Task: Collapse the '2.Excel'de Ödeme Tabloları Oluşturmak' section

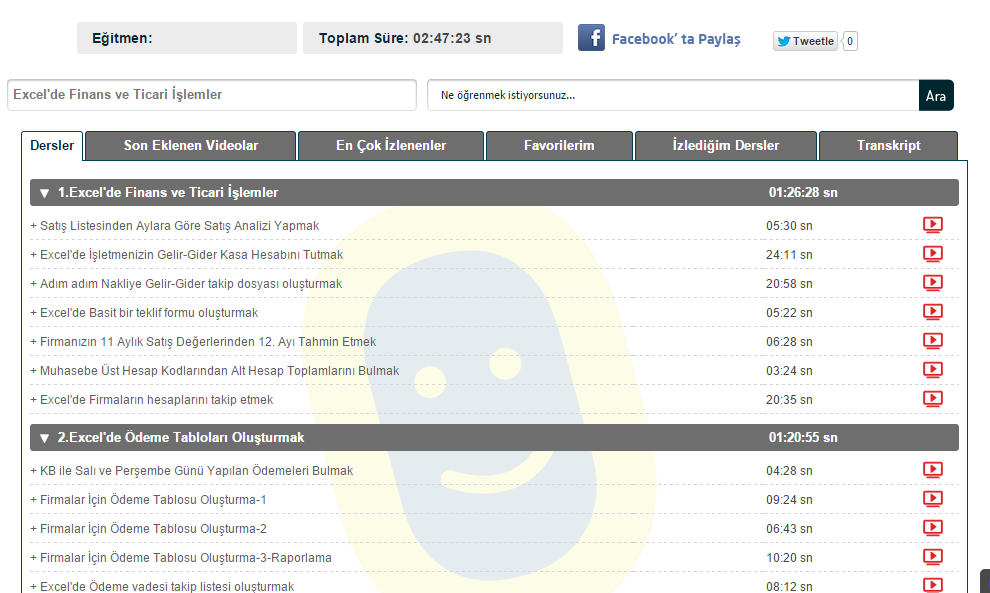Action: 45,438
